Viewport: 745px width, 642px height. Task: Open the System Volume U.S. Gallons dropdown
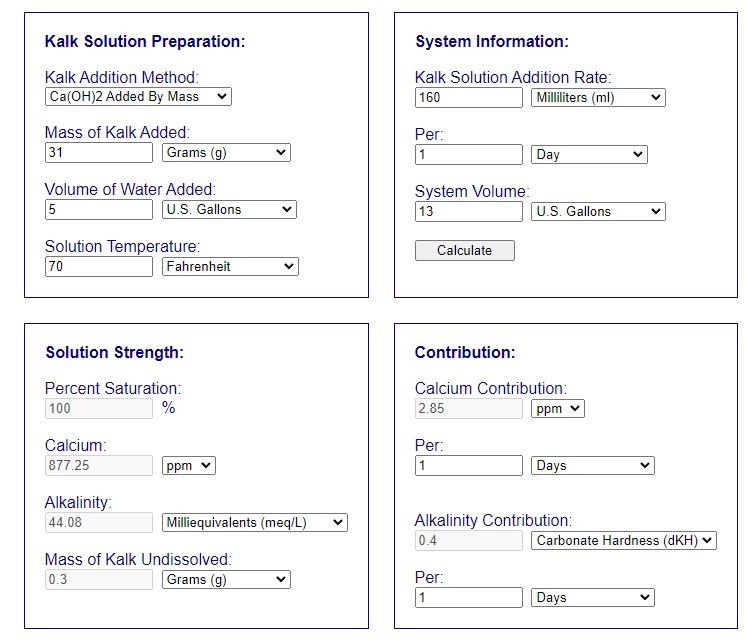tap(597, 212)
